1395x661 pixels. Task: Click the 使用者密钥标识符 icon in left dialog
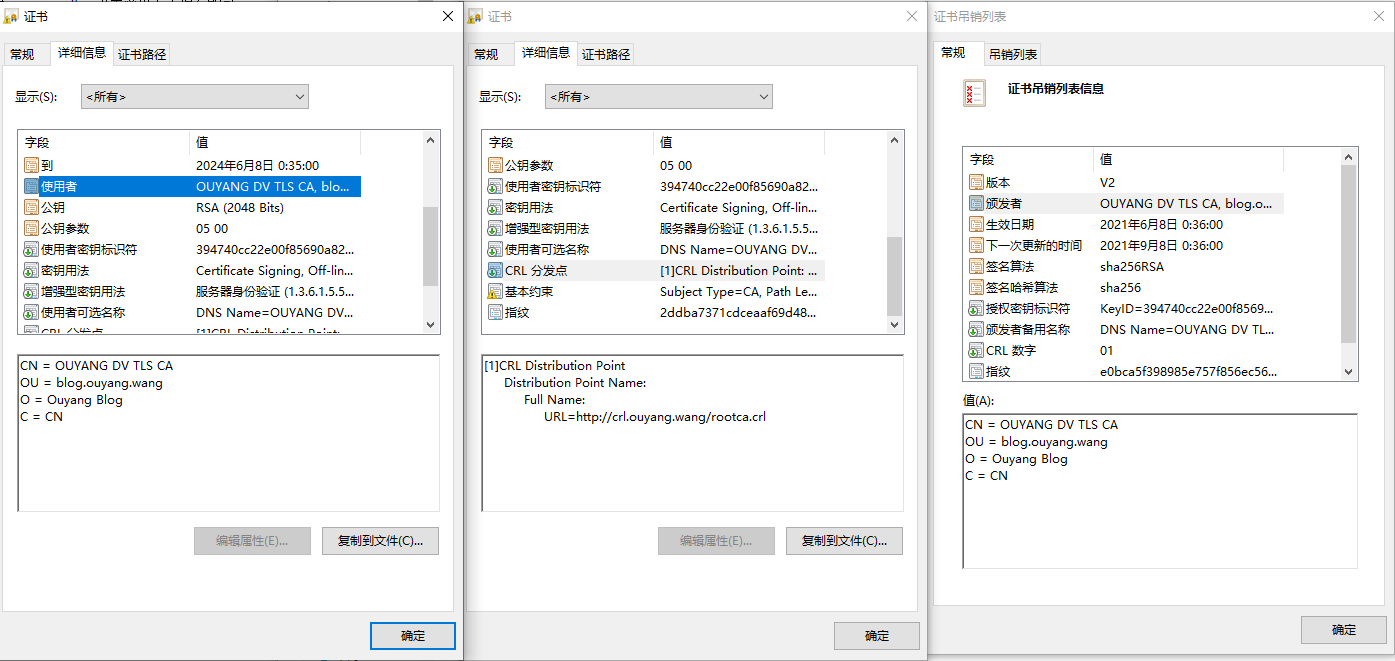pyautogui.click(x=32, y=250)
